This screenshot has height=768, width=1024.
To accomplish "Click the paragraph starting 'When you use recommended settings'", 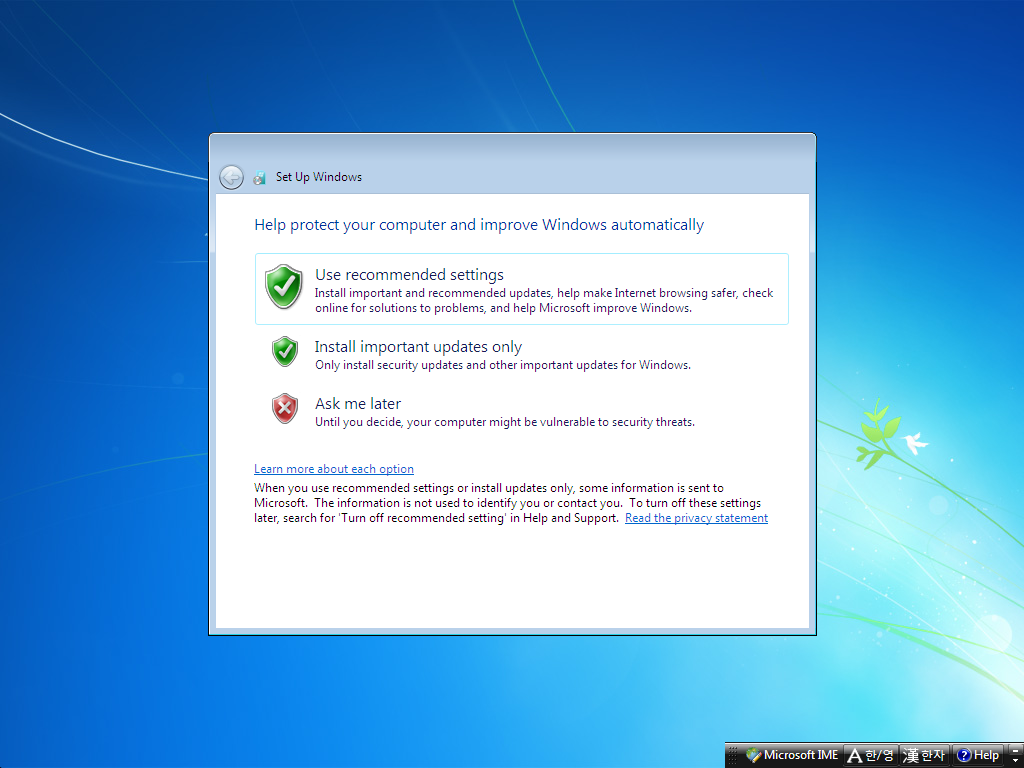I will click(x=511, y=503).
